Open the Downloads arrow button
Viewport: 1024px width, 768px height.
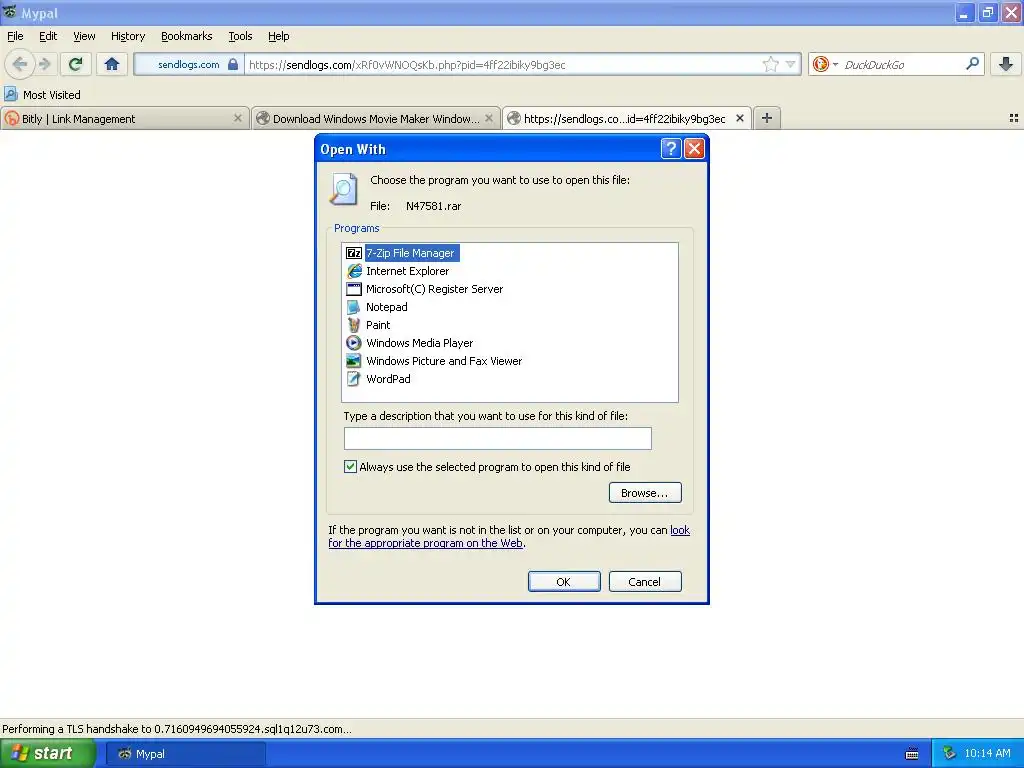[1006, 64]
